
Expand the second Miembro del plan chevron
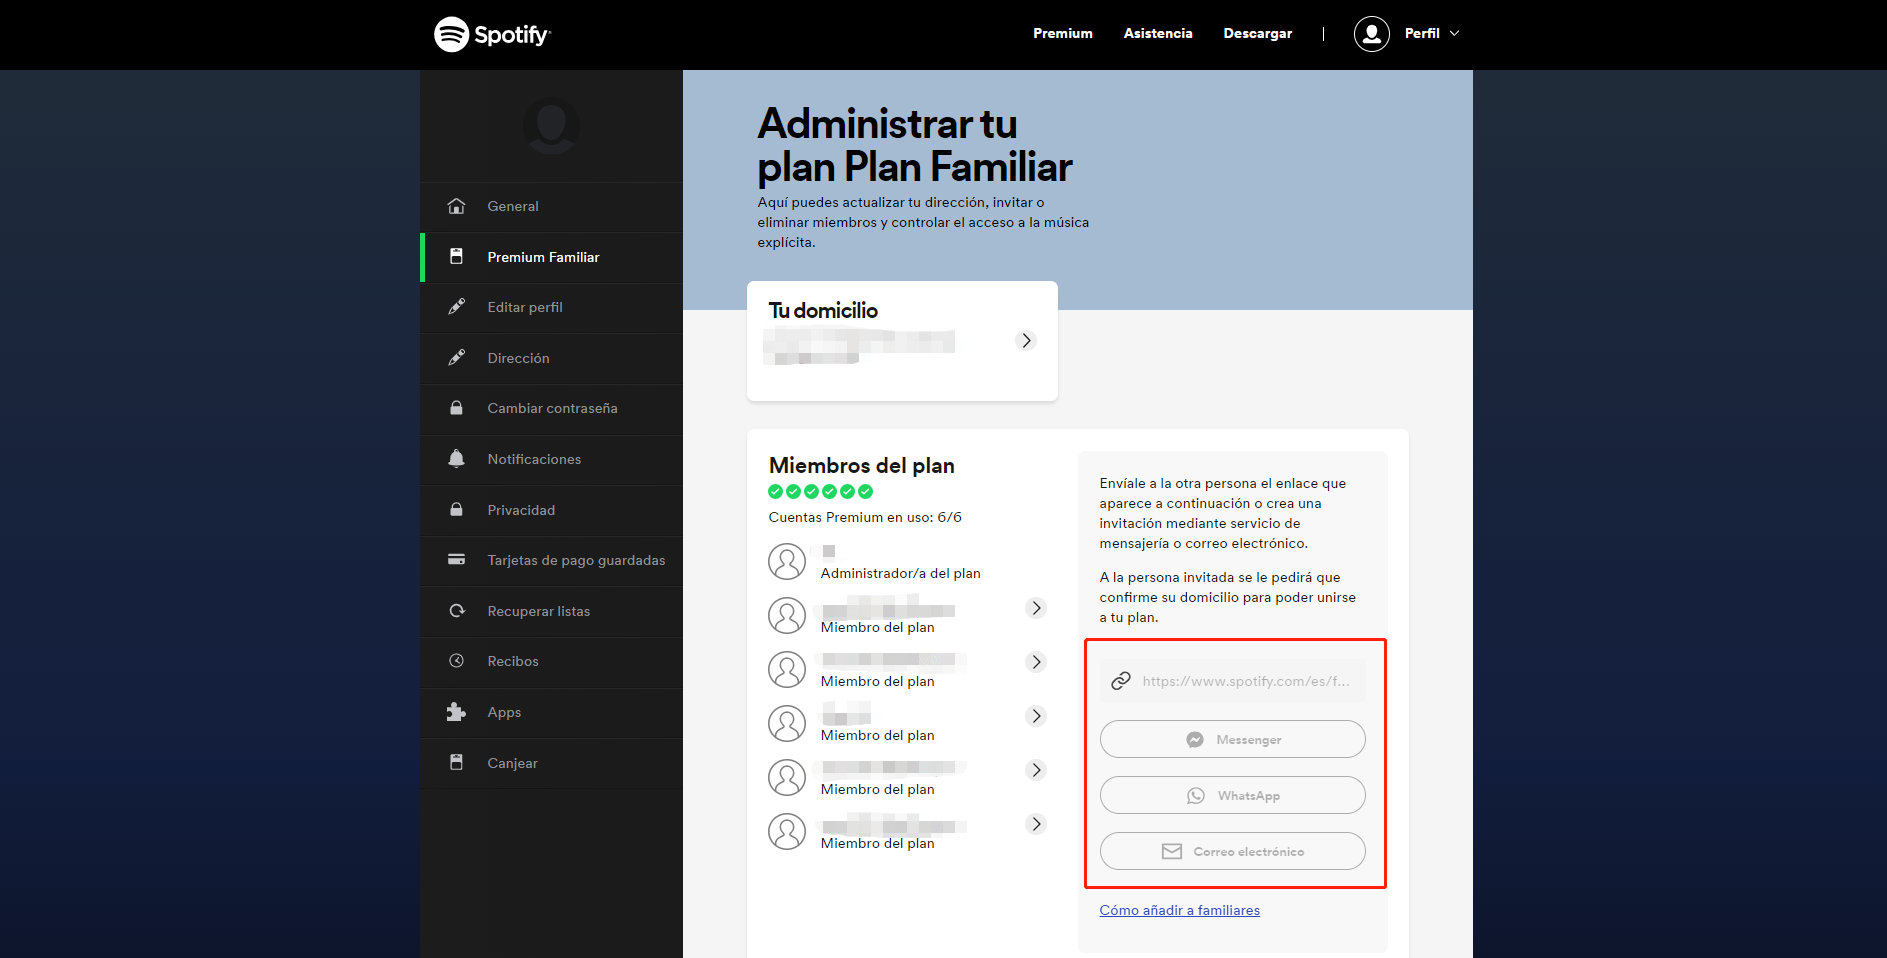[x=1037, y=662]
